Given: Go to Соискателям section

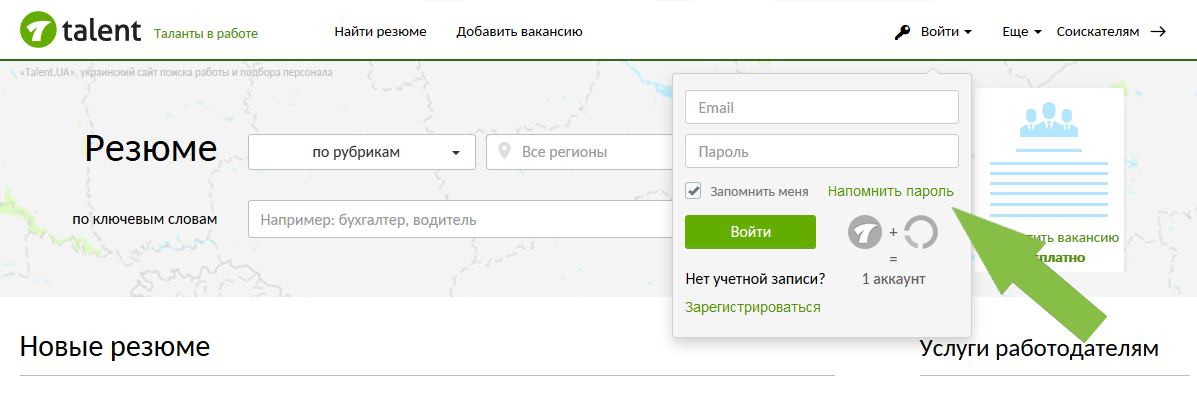Looking at the screenshot, I should (1098, 32).
